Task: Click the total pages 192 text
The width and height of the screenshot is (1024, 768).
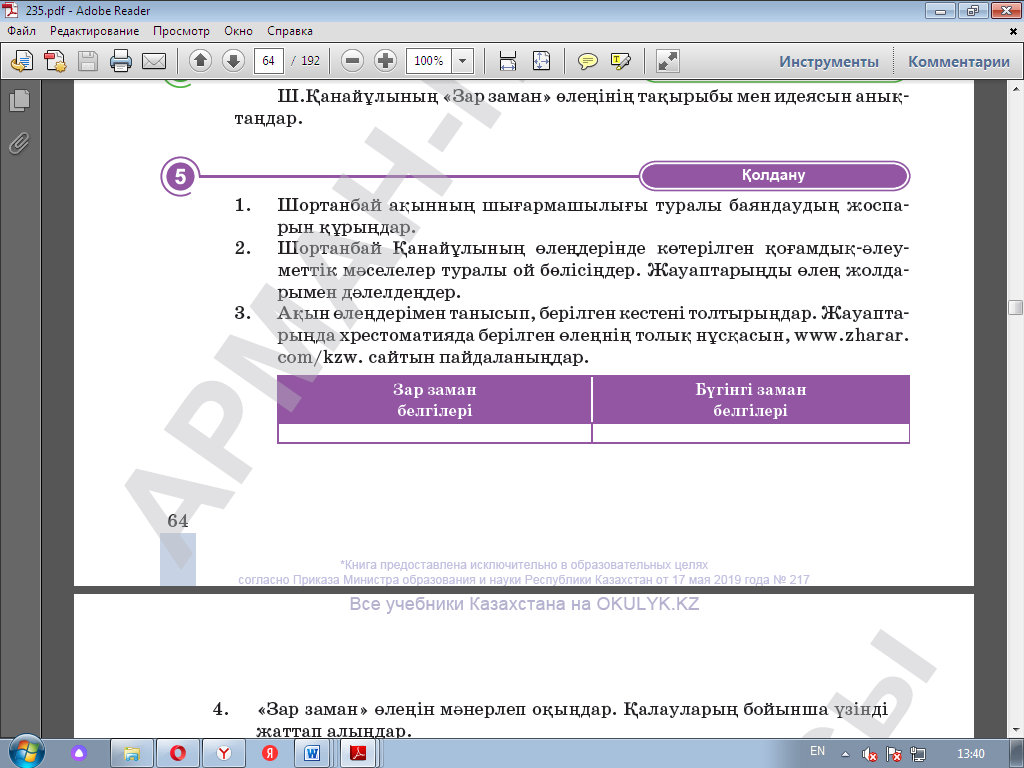Action: click(x=310, y=61)
